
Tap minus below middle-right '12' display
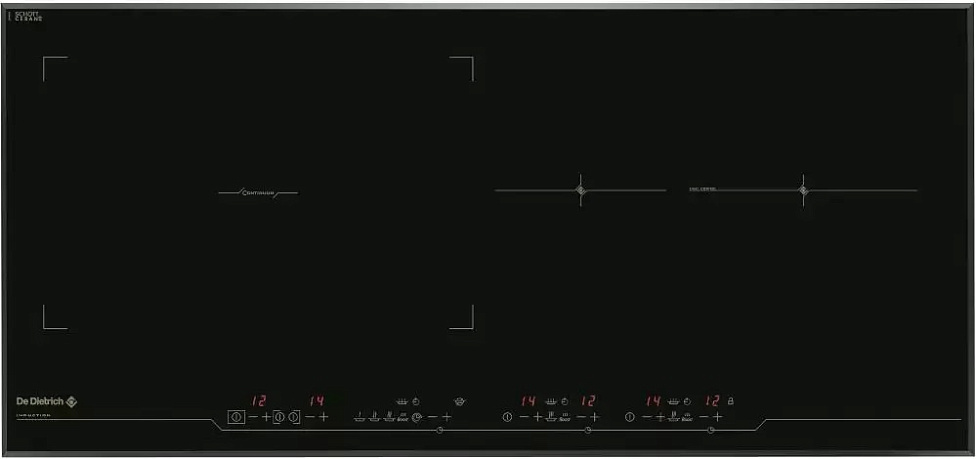point(581,417)
